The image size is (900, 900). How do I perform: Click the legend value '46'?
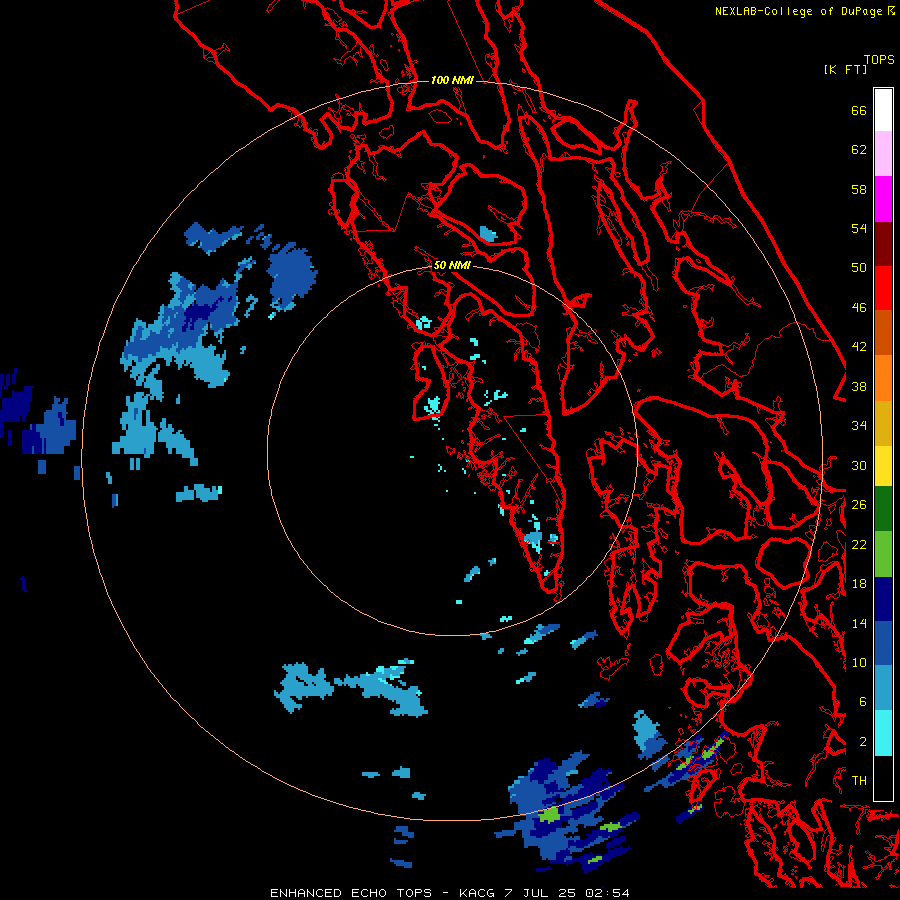click(859, 308)
